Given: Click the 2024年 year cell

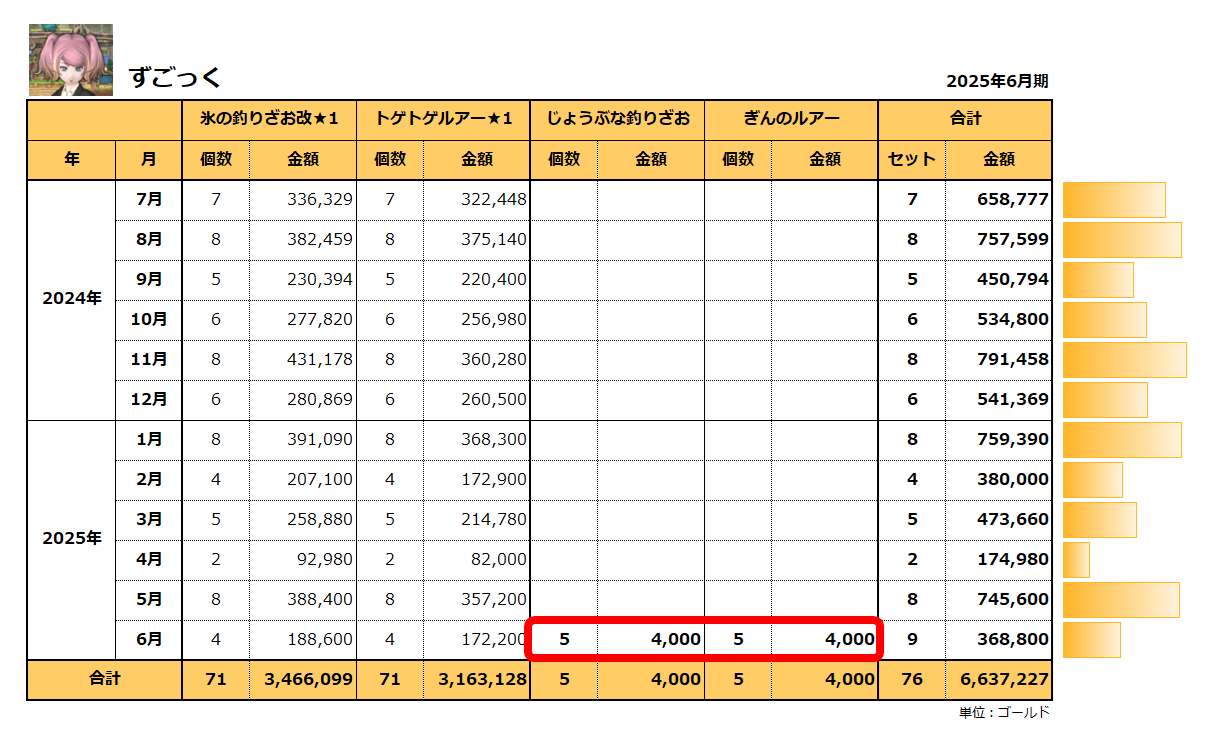Looking at the screenshot, I should (72, 298).
